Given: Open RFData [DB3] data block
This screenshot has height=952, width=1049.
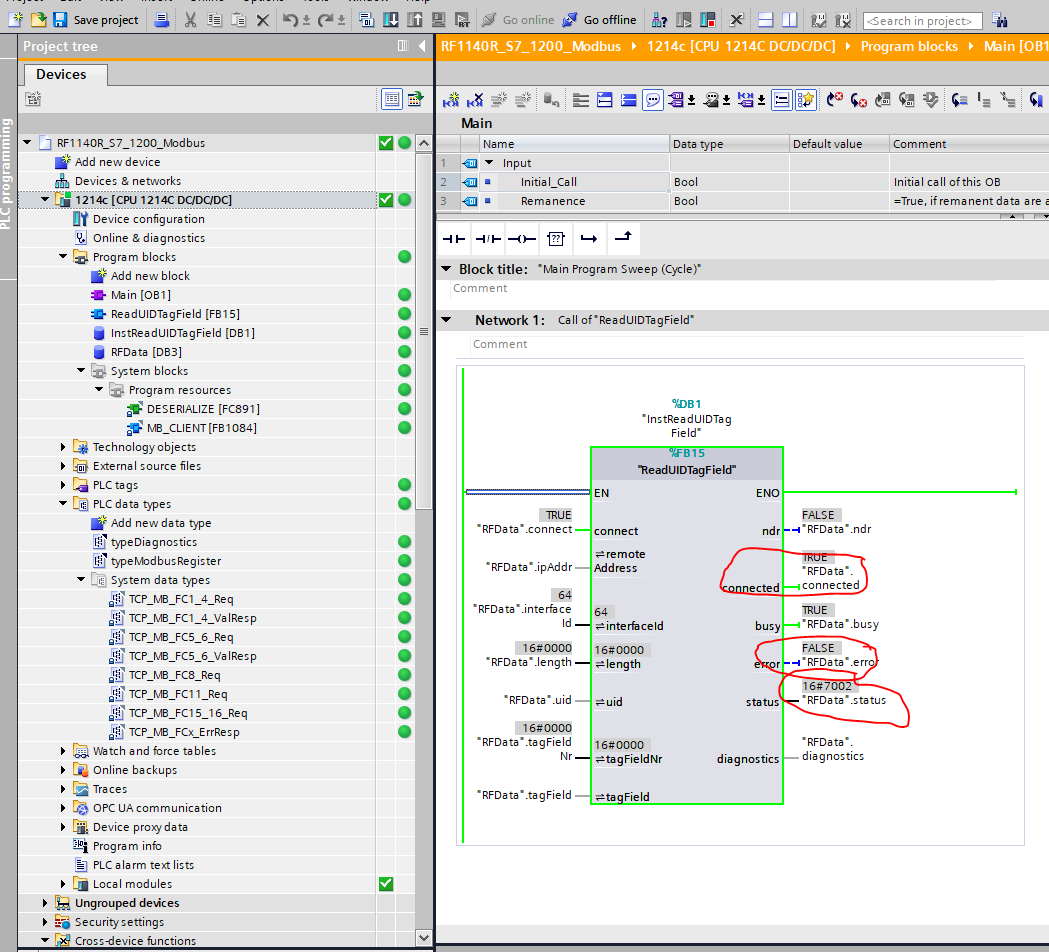Looking at the screenshot, I should (146, 352).
